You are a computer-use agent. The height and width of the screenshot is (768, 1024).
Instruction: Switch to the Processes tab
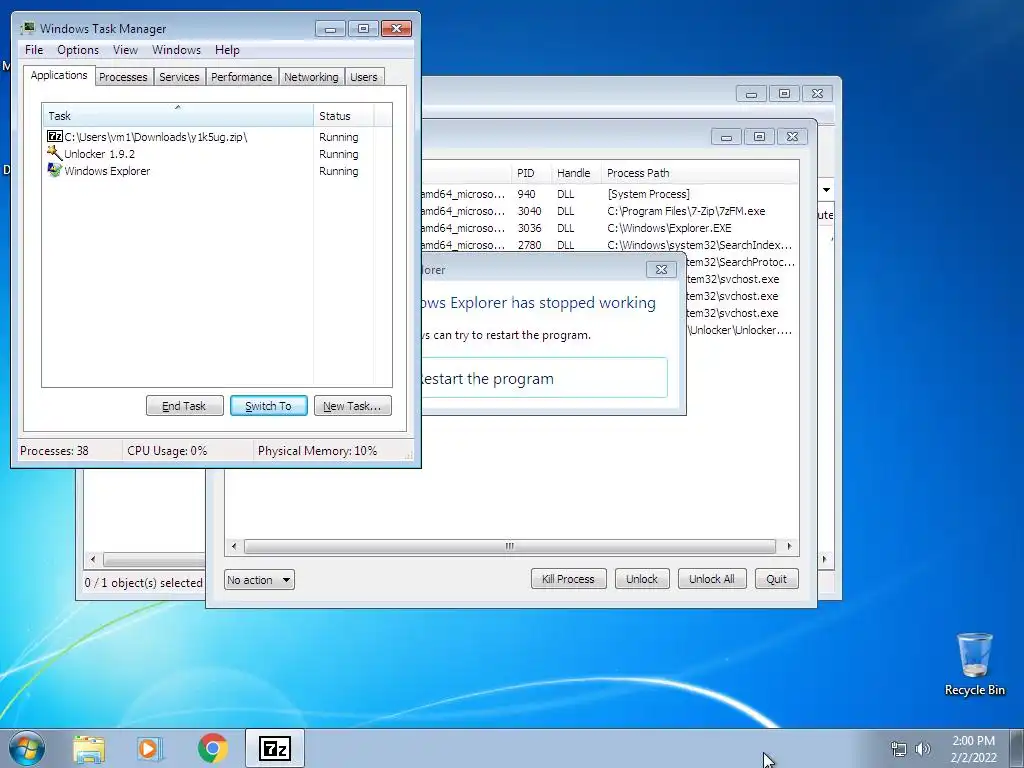tap(123, 77)
